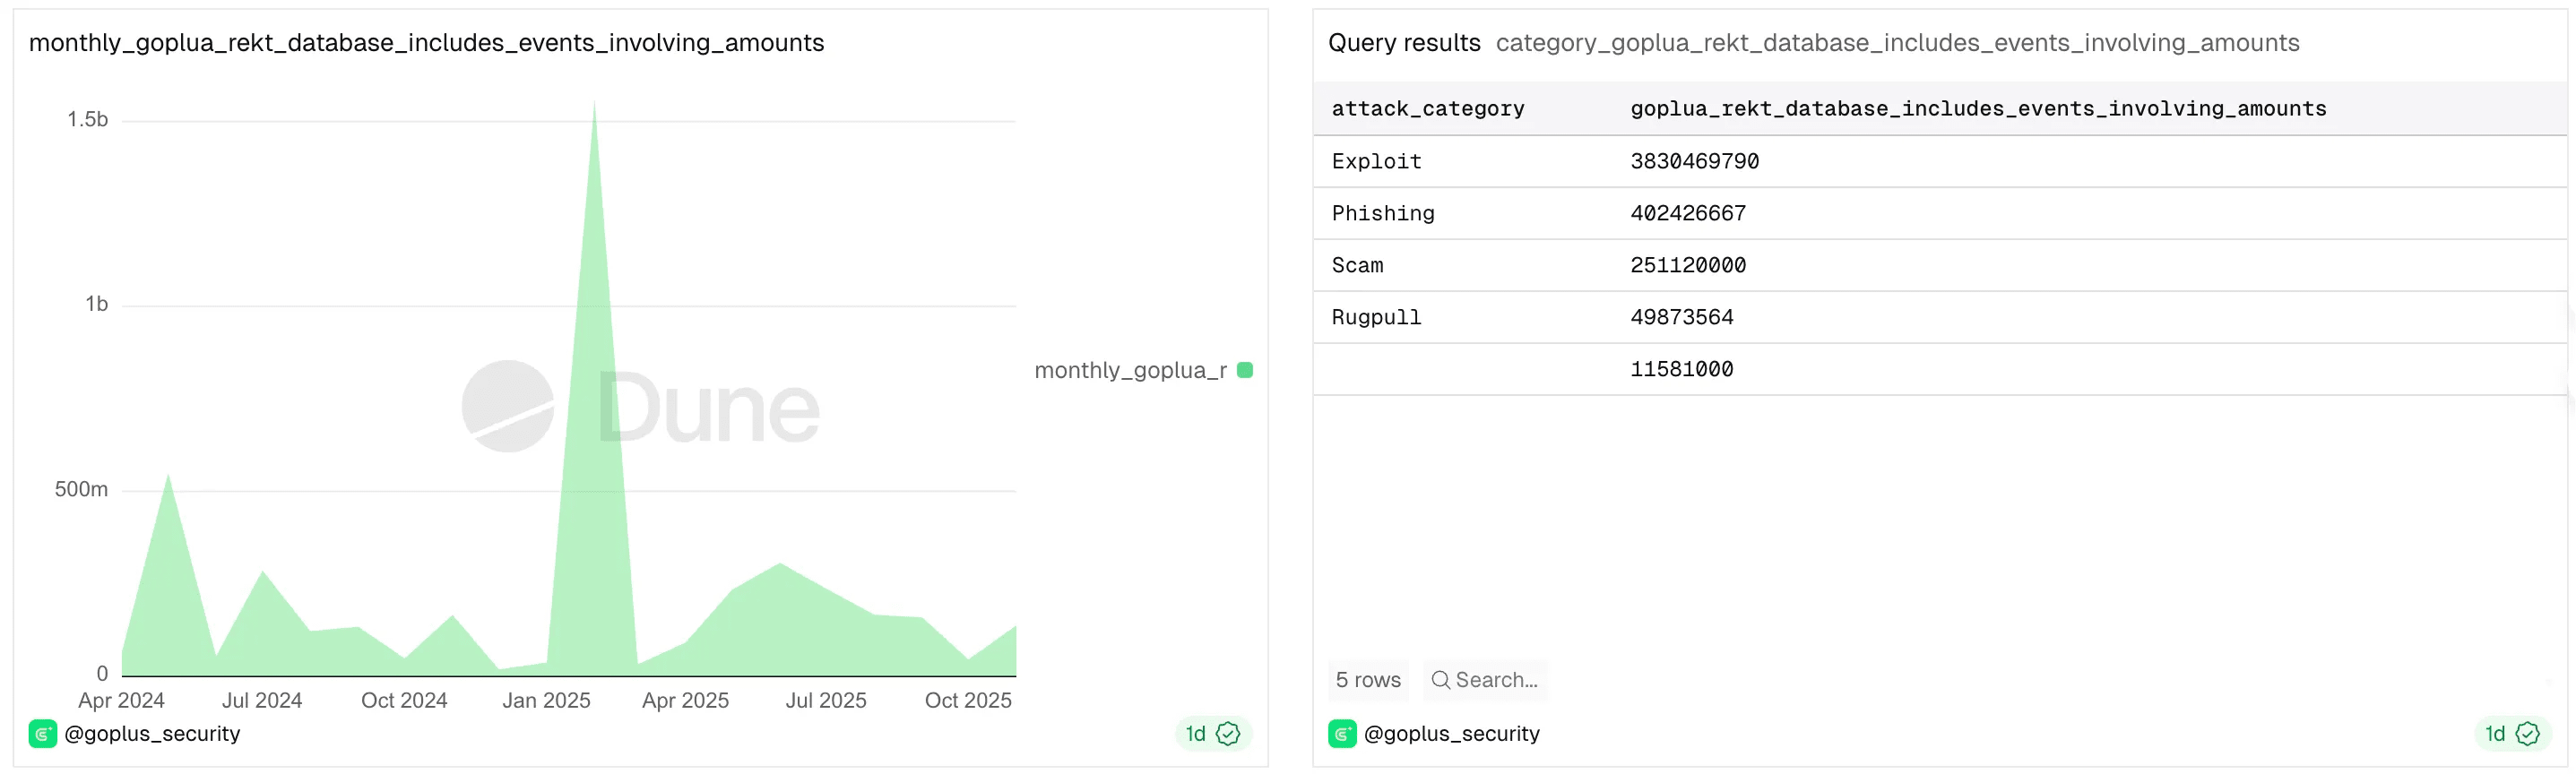Open the category_goplua_rekt_database query link
Viewport: 2576px width, 774px height.
click(x=1897, y=43)
